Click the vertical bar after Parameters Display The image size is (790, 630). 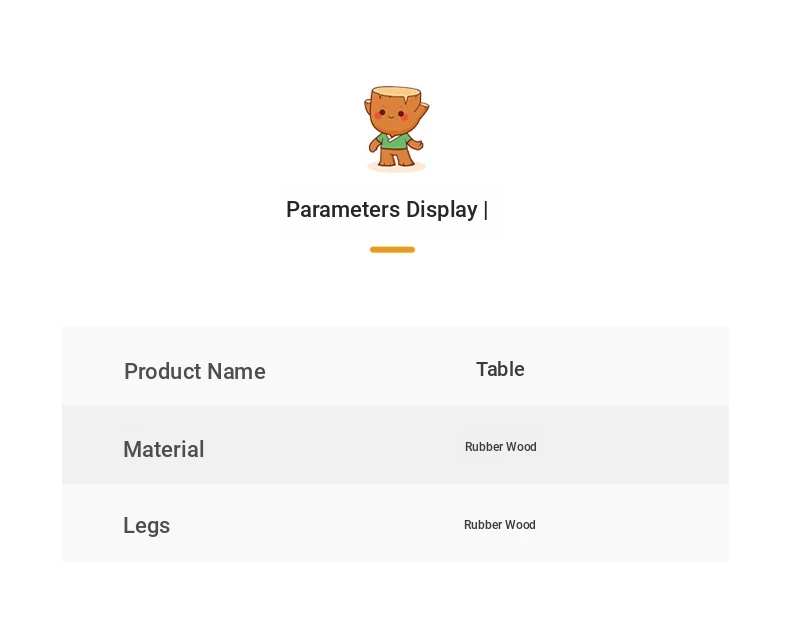[486, 210]
